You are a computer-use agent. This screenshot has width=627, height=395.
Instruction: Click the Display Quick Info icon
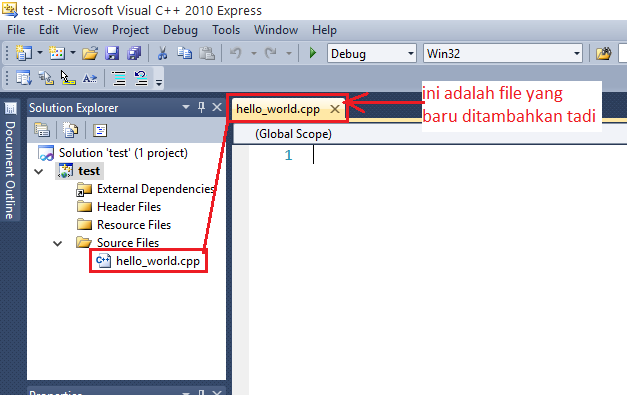click(x=68, y=78)
